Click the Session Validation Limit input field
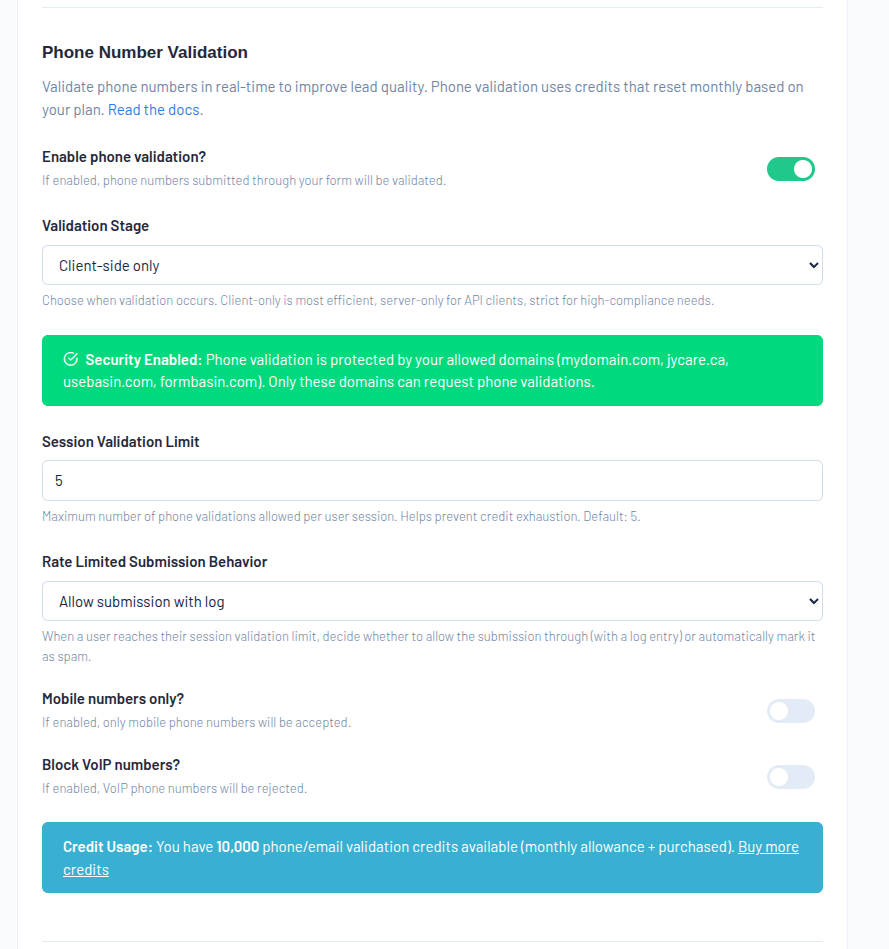The height and width of the screenshot is (949, 889). 432,481
